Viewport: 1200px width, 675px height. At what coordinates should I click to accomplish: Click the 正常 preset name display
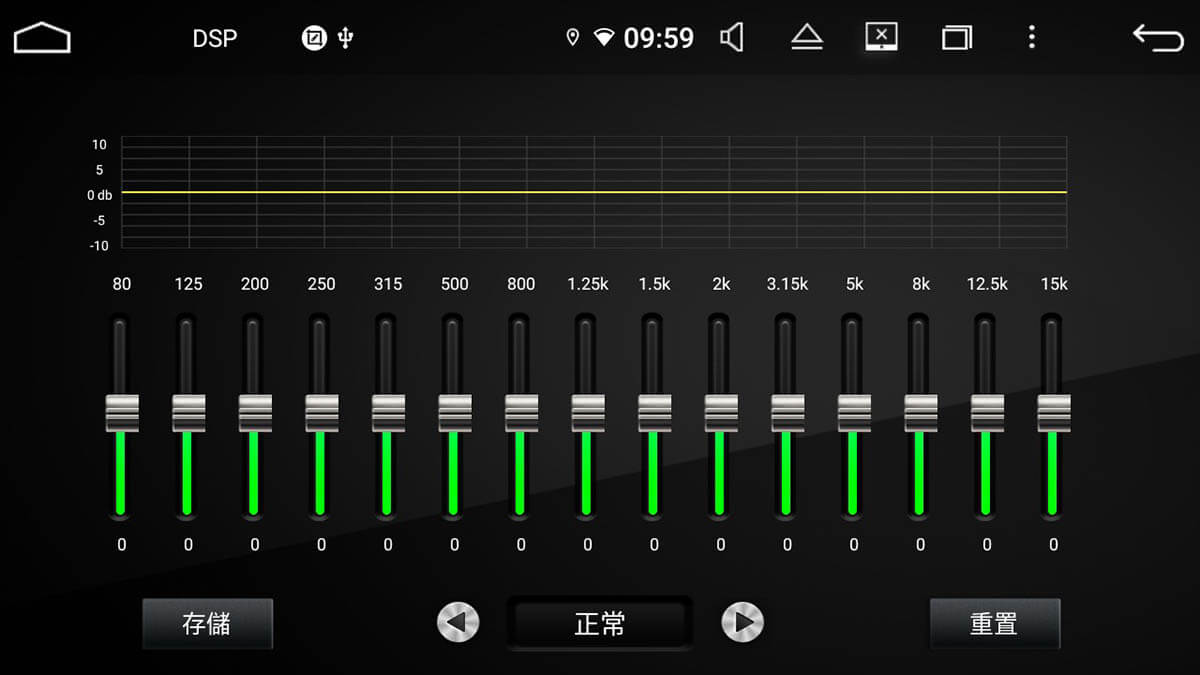(x=600, y=623)
